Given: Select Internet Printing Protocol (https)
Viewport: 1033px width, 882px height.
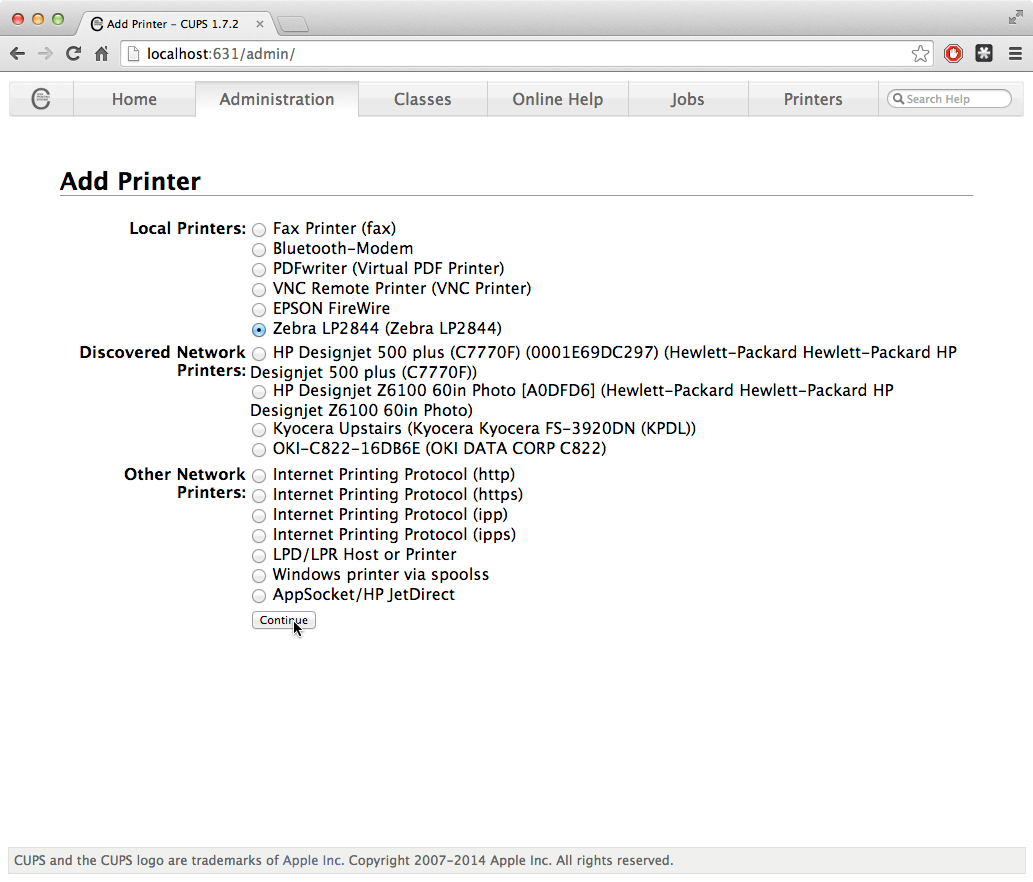Looking at the screenshot, I should tap(259, 495).
